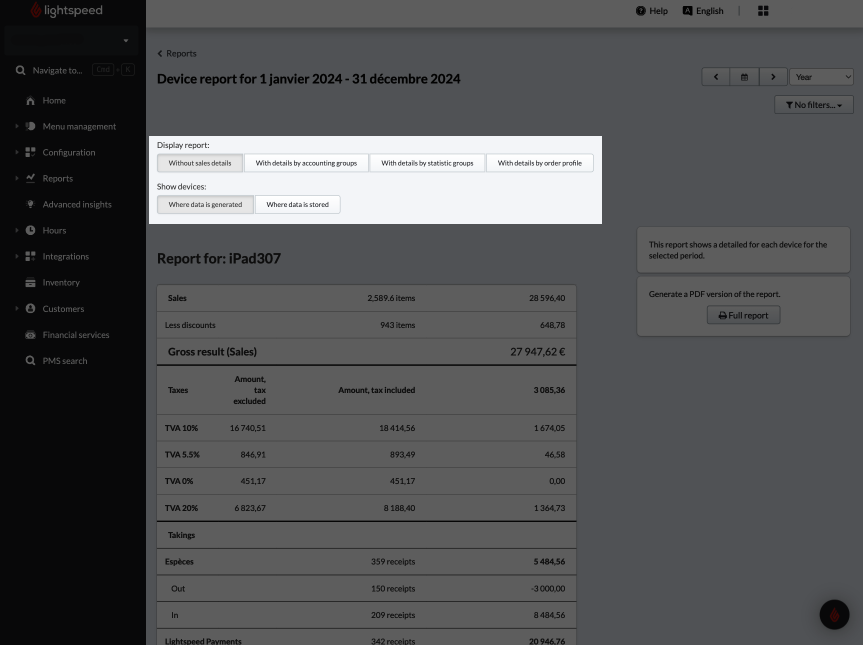Click the Configuration grid icon
Screen dimensions: 863x645
tap(30, 152)
